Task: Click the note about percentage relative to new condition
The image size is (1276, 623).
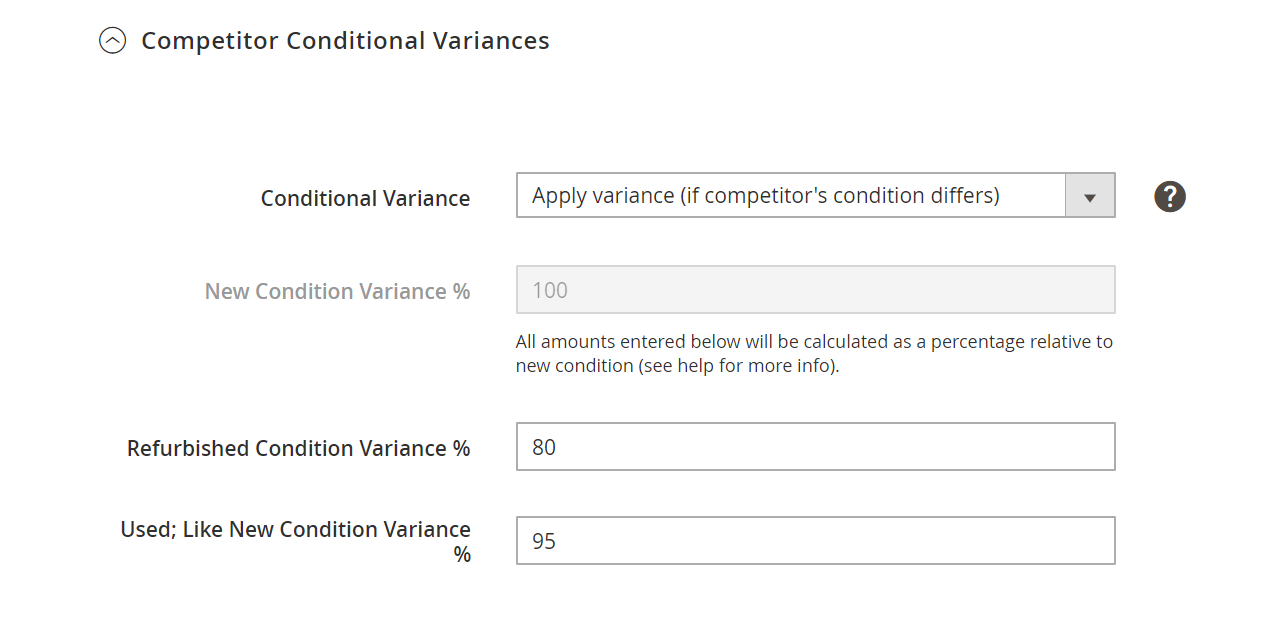Action: coord(814,353)
